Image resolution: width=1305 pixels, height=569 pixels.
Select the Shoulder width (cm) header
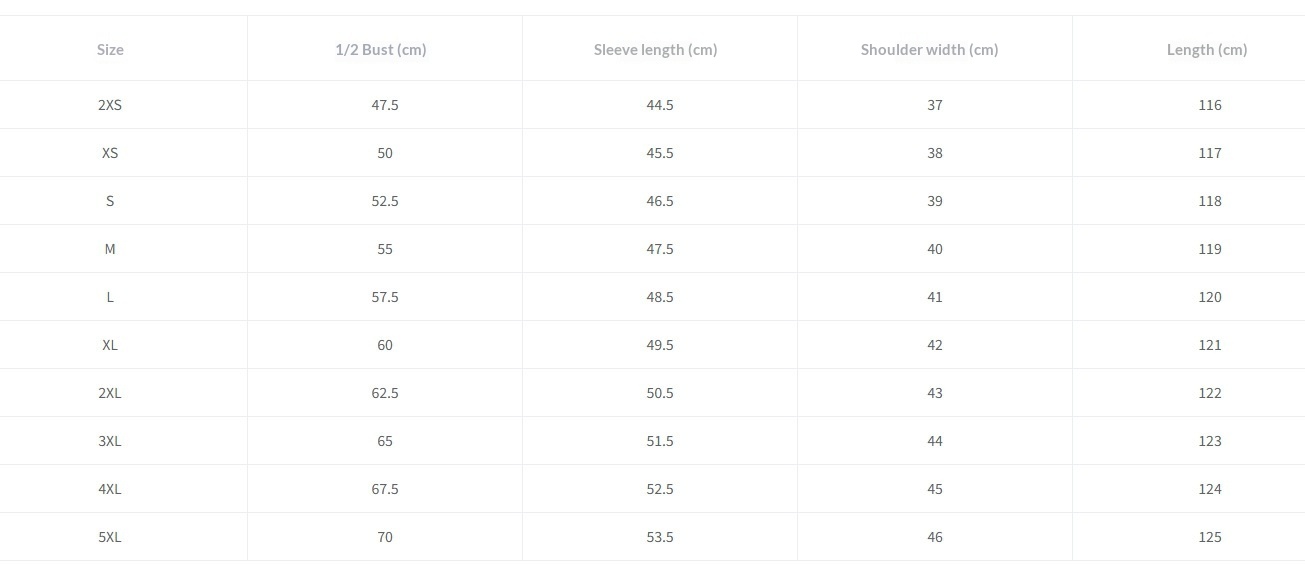pyautogui.click(x=929, y=49)
